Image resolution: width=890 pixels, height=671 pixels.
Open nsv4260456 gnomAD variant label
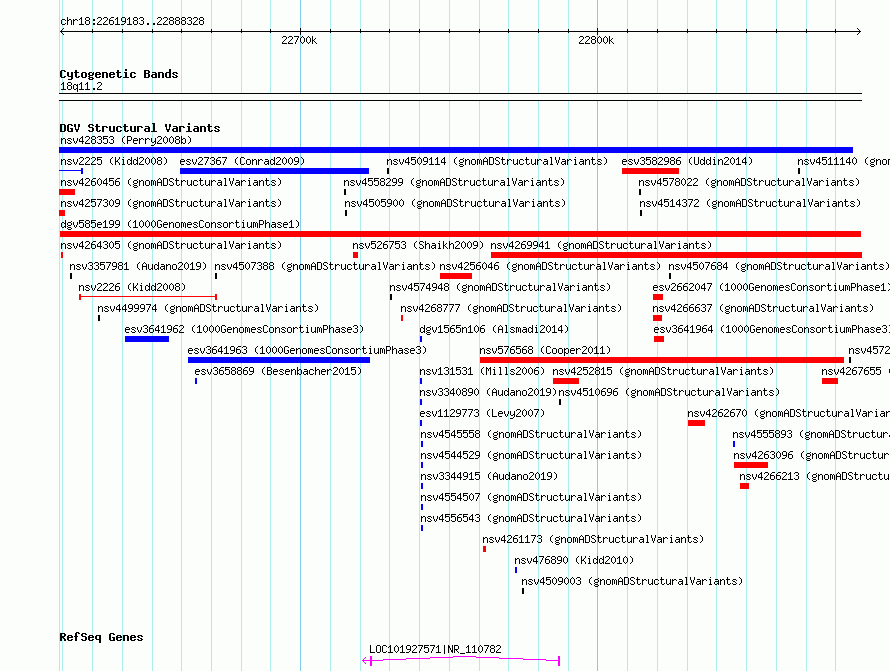[x=171, y=182]
